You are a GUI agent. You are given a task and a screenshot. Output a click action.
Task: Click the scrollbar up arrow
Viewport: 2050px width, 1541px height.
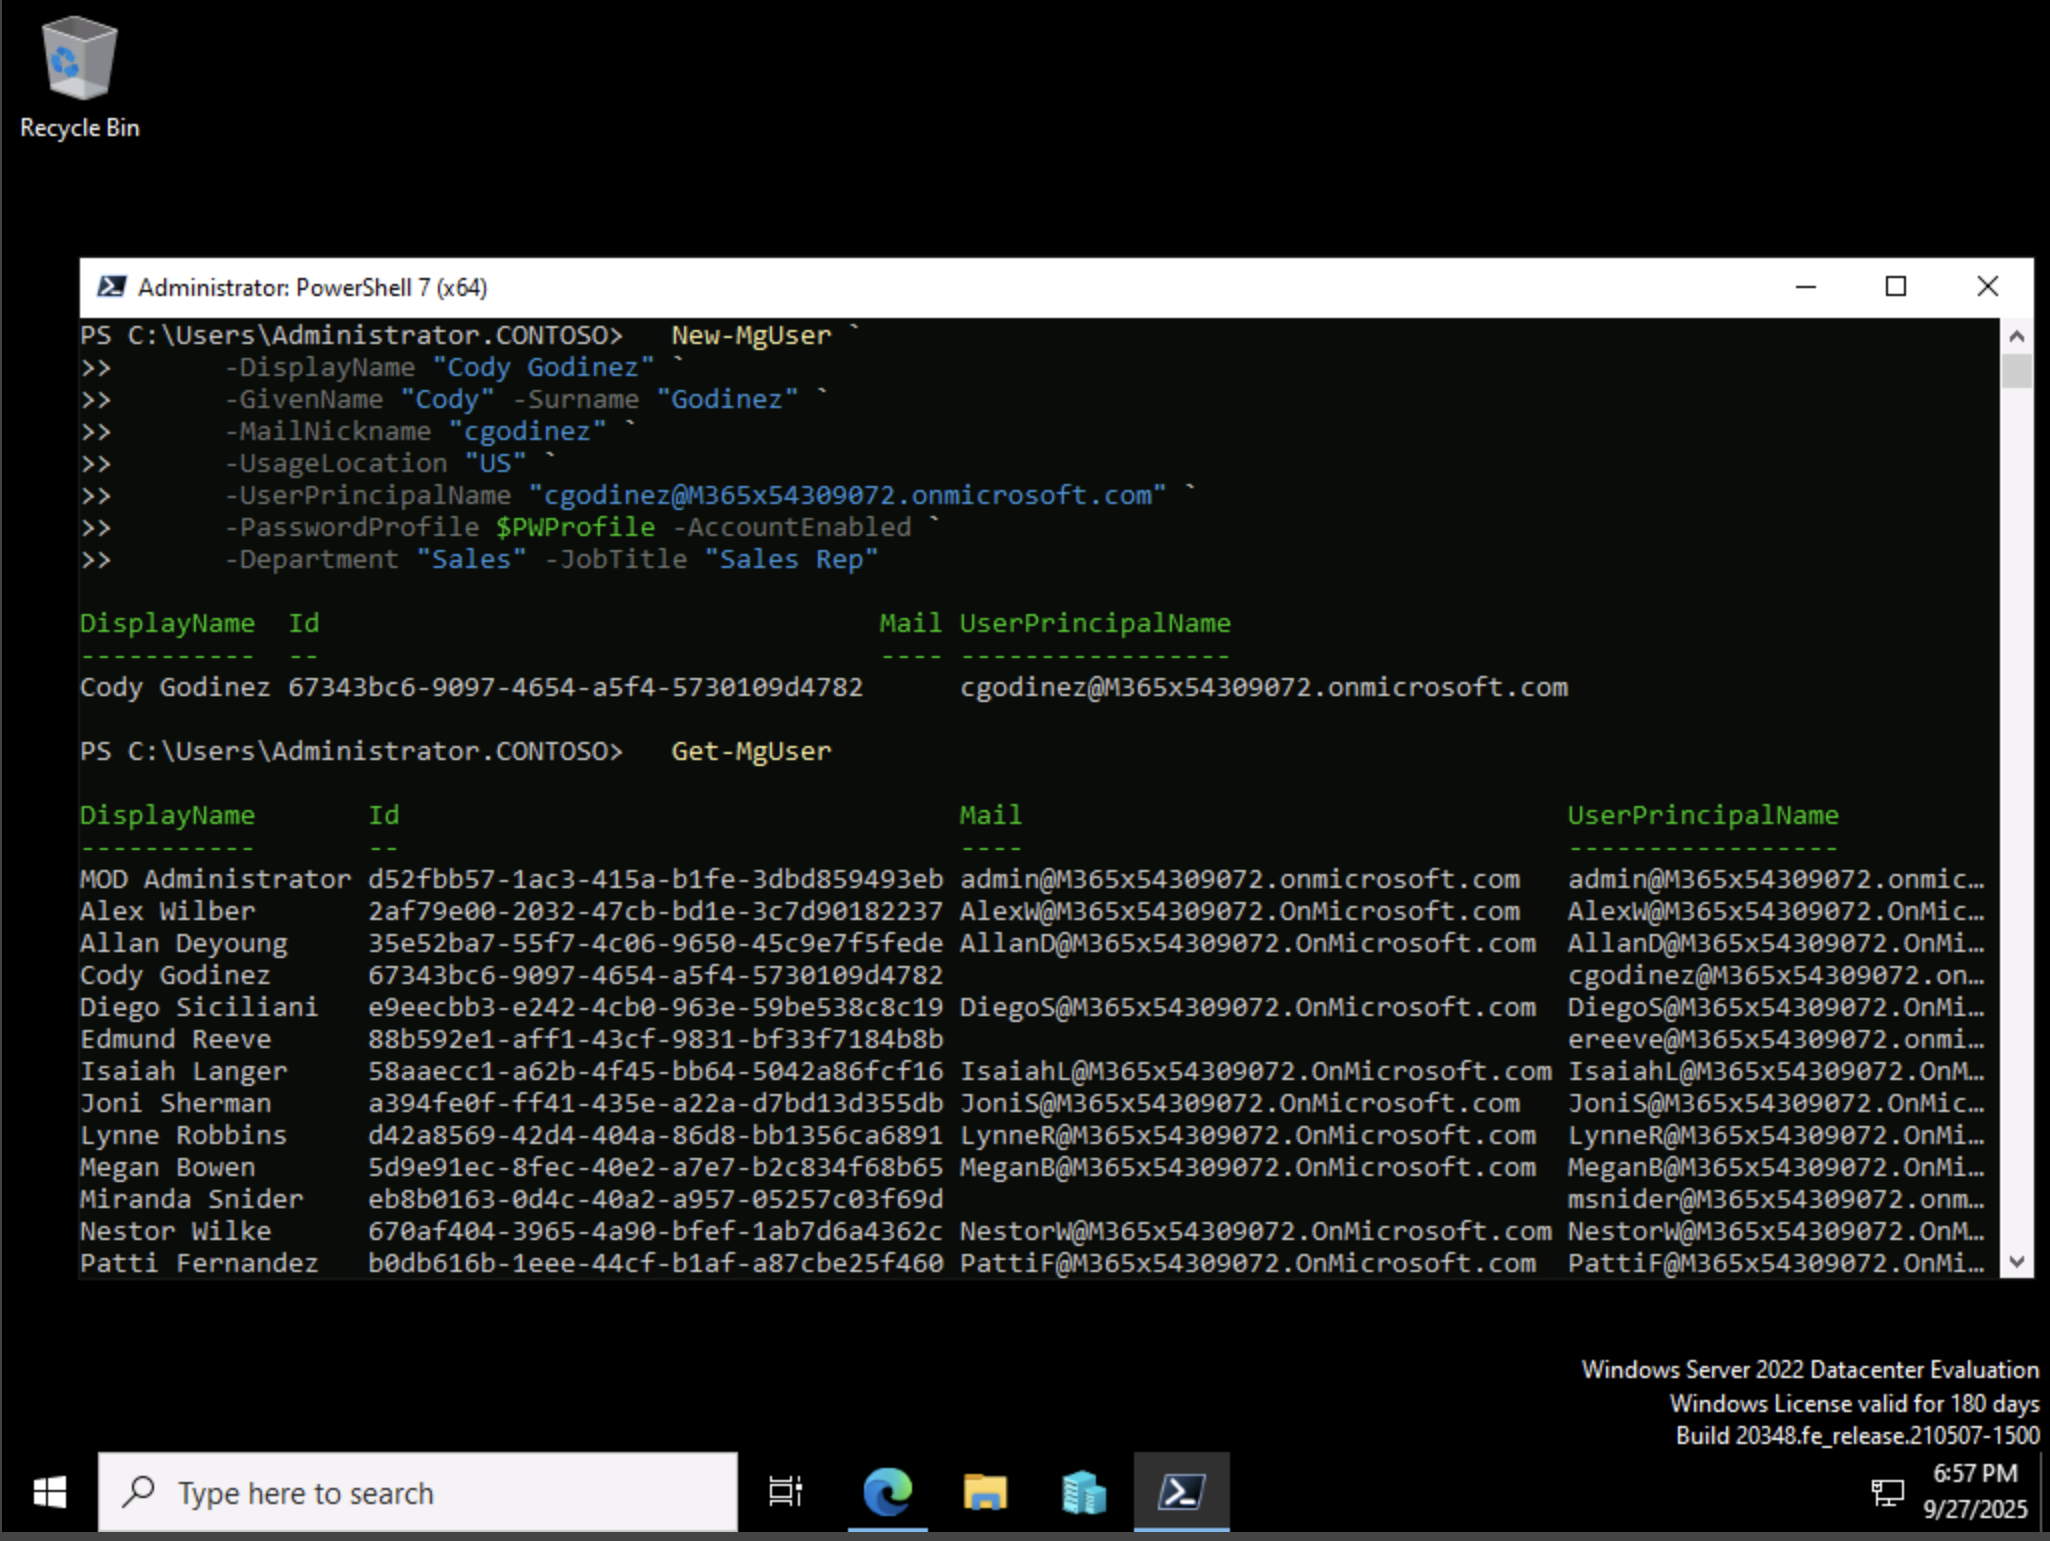(x=2019, y=336)
